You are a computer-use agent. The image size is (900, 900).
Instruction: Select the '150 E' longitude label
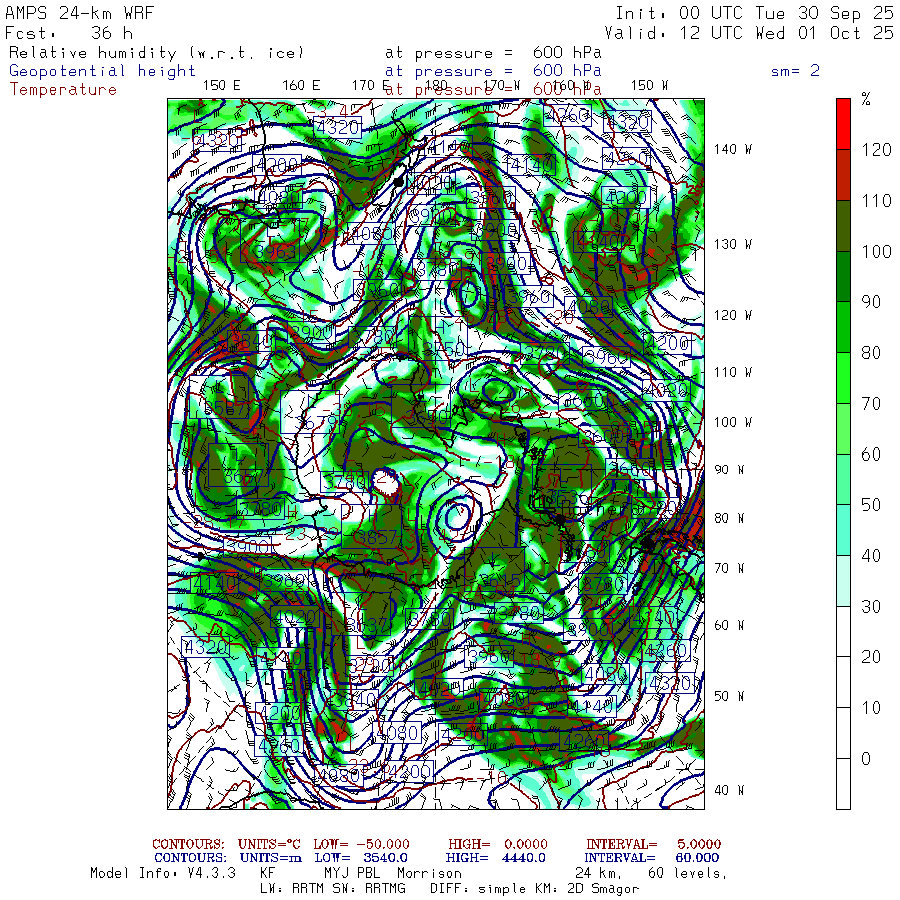pos(221,85)
